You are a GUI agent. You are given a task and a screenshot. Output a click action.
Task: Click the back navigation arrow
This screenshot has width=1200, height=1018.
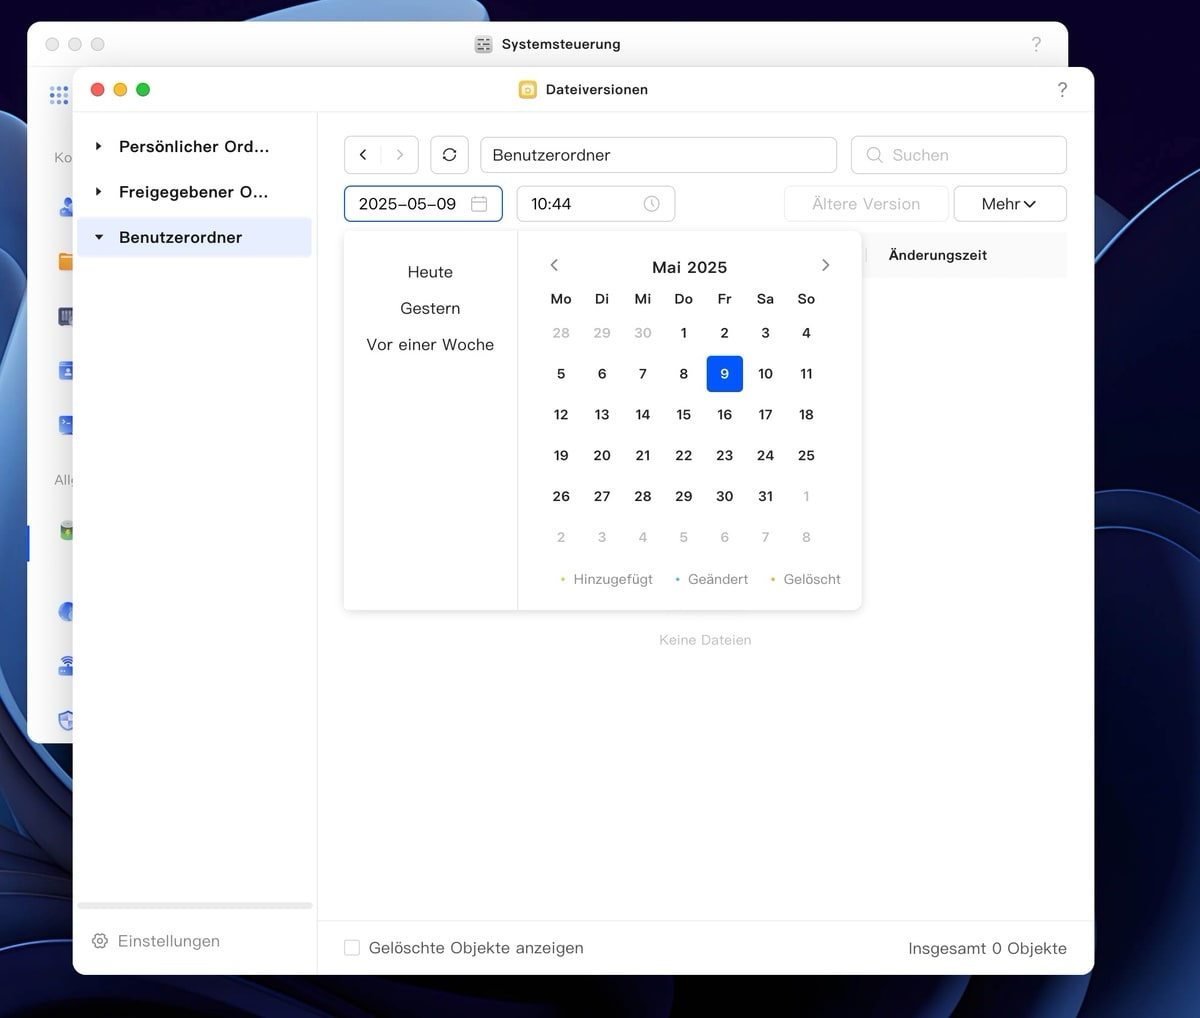tap(363, 155)
